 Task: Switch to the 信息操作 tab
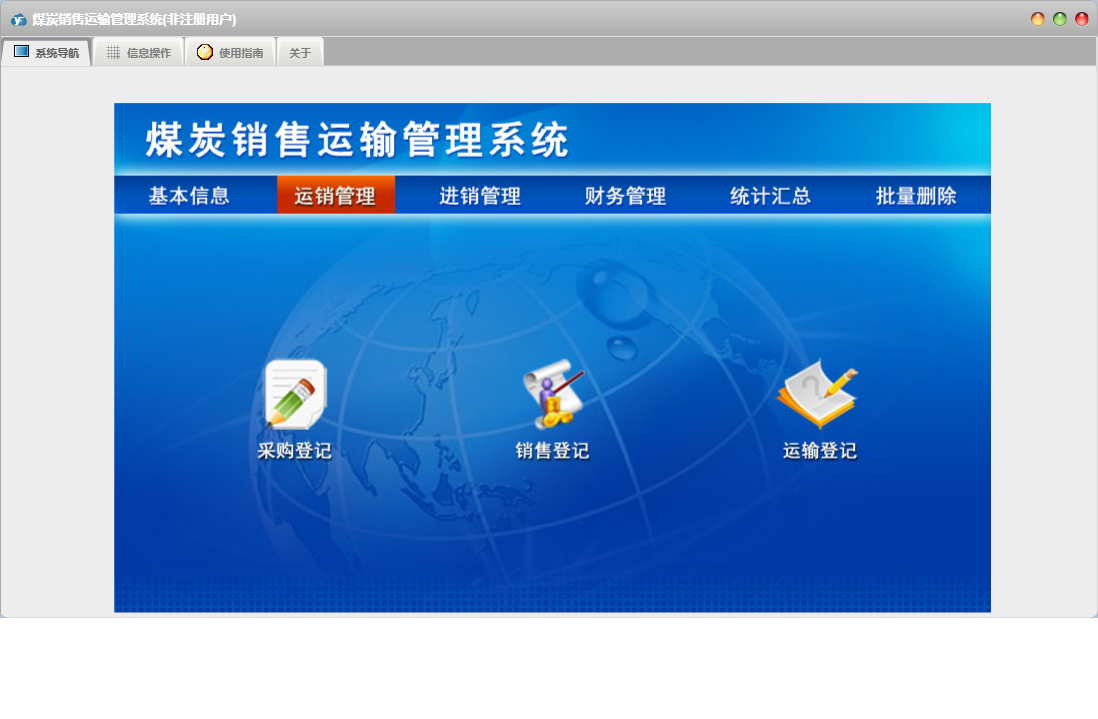pyautogui.click(x=139, y=53)
